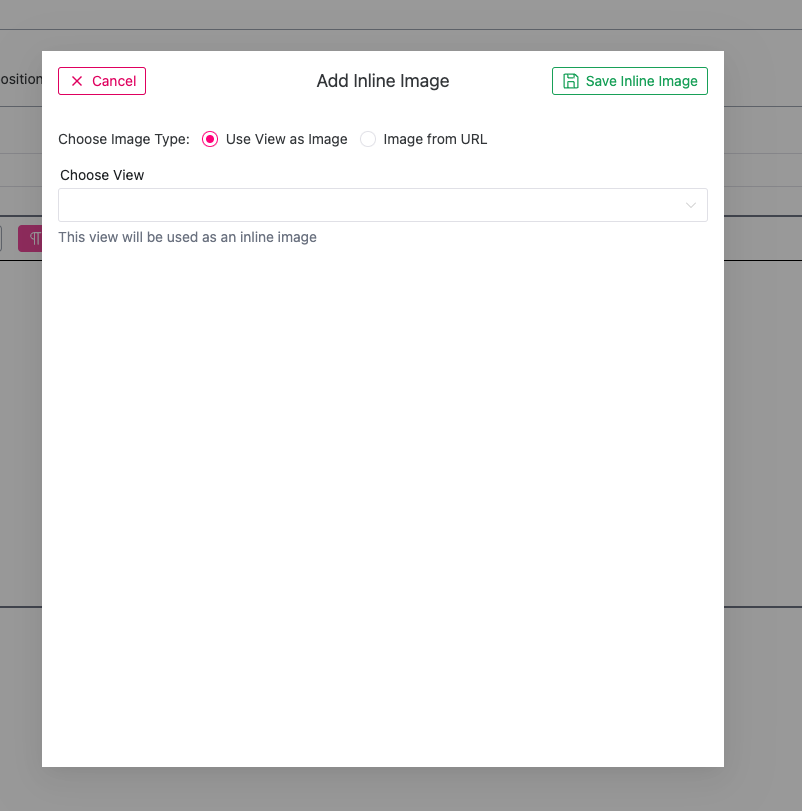This screenshot has width=802, height=811.
Task: Click the X icon inside Cancel button
Action: (x=77, y=81)
